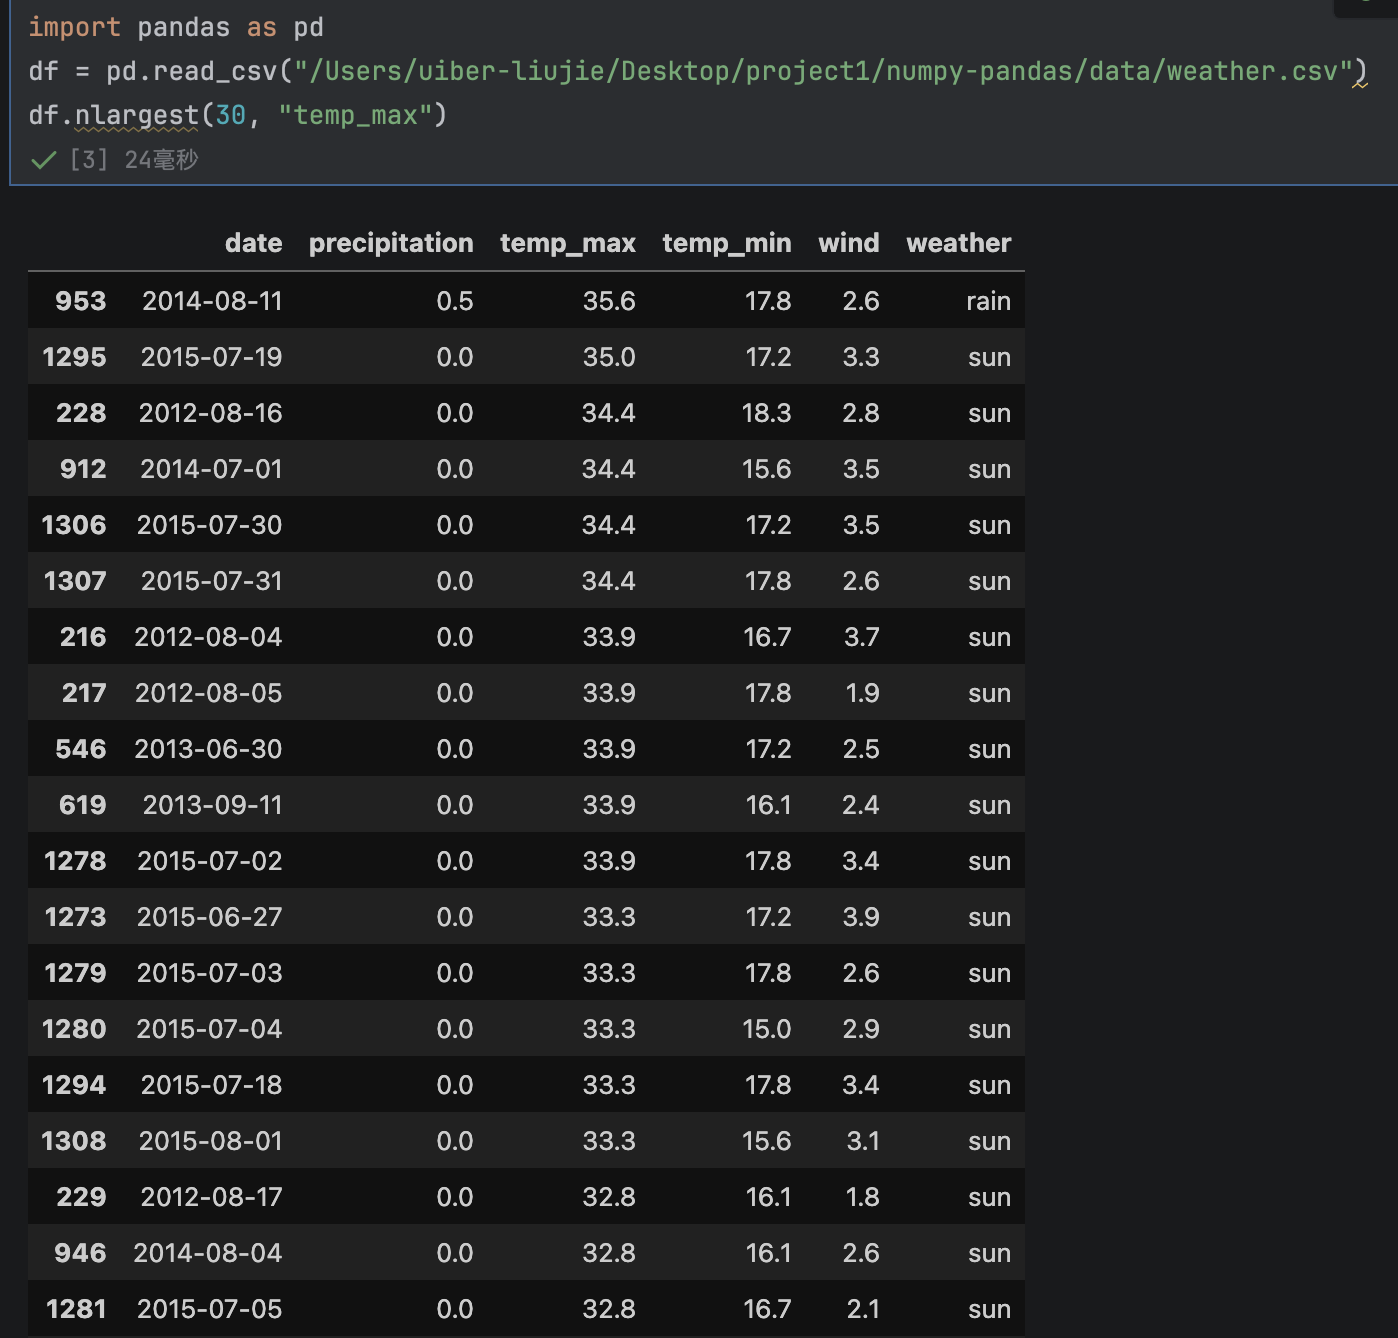Click the 15.0 temp_min value in row 1280
Viewport: 1398px width, 1338px height.
coord(766,1029)
